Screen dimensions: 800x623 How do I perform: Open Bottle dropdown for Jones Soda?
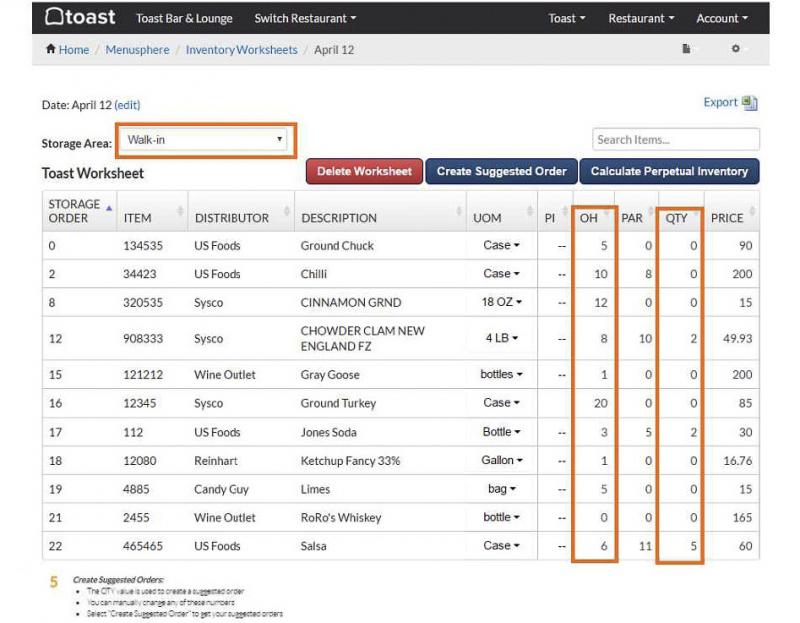(502, 432)
